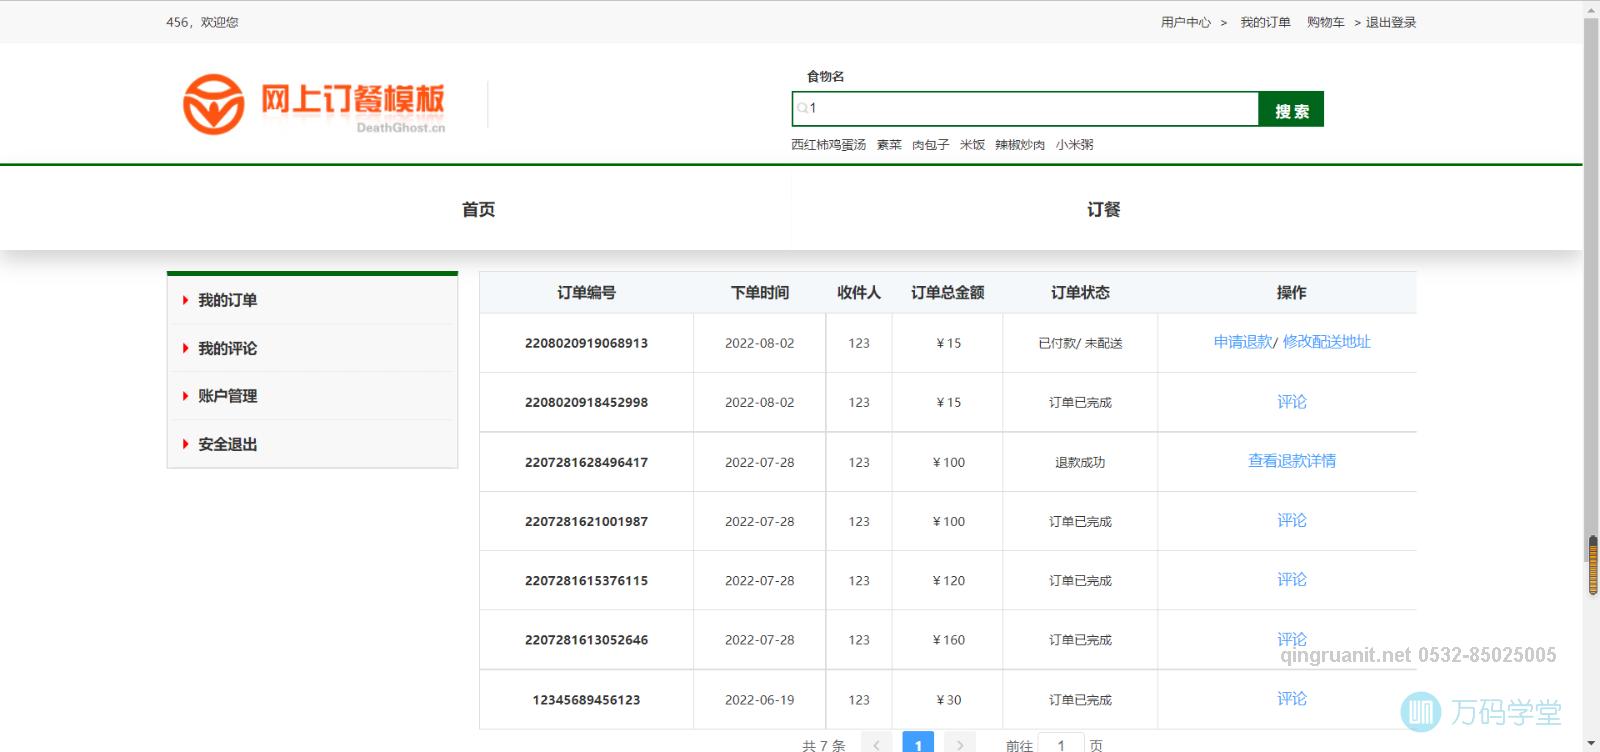Click the red arrow beside 我的订单

pyautogui.click(x=185, y=300)
